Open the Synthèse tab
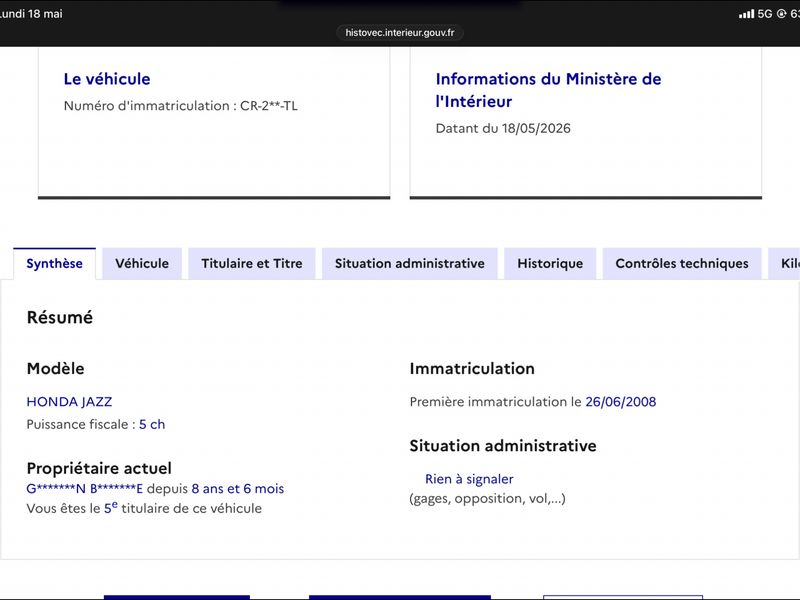The image size is (800, 600). [55, 264]
